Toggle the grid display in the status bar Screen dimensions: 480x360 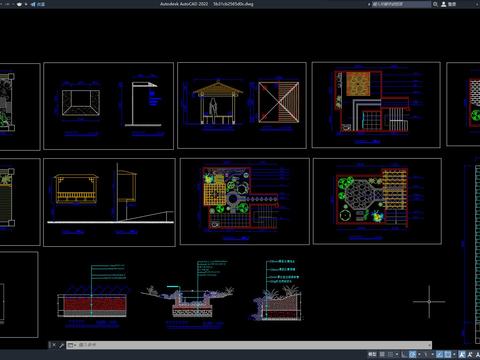point(382,354)
